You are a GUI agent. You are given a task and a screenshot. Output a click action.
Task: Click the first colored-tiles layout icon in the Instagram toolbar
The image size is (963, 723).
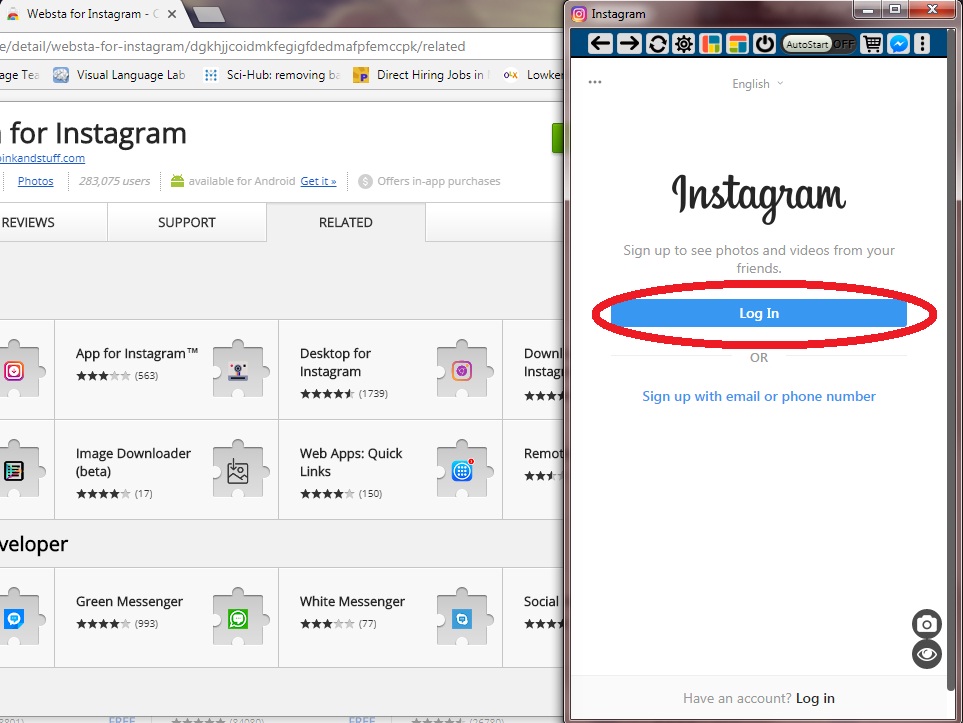[711, 44]
